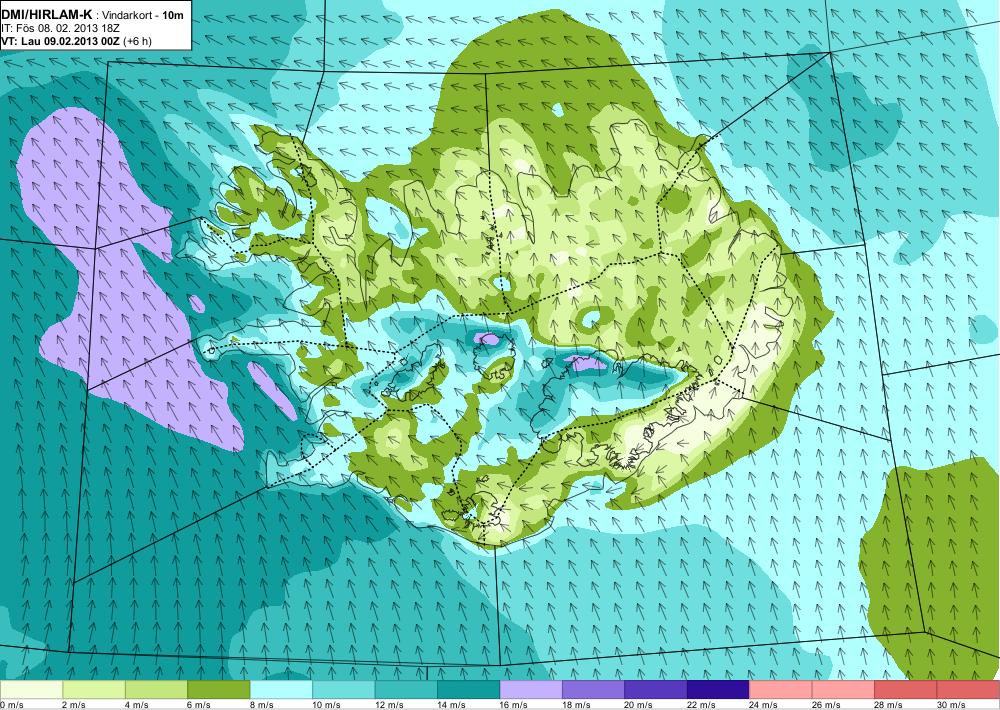The height and width of the screenshot is (710, 1000).
Task: Click the '10 m/s' legend label
Action: 327,705
